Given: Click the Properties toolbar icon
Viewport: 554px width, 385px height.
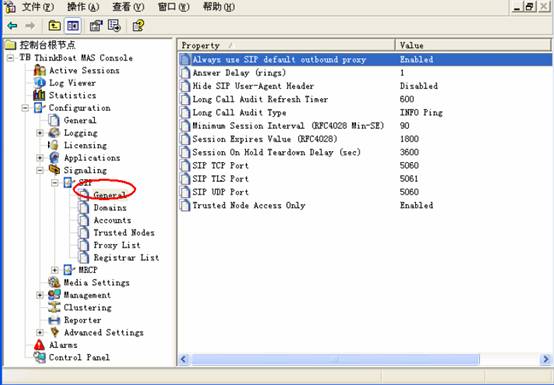Looking at the screenshot, I should tap(96, 25).
